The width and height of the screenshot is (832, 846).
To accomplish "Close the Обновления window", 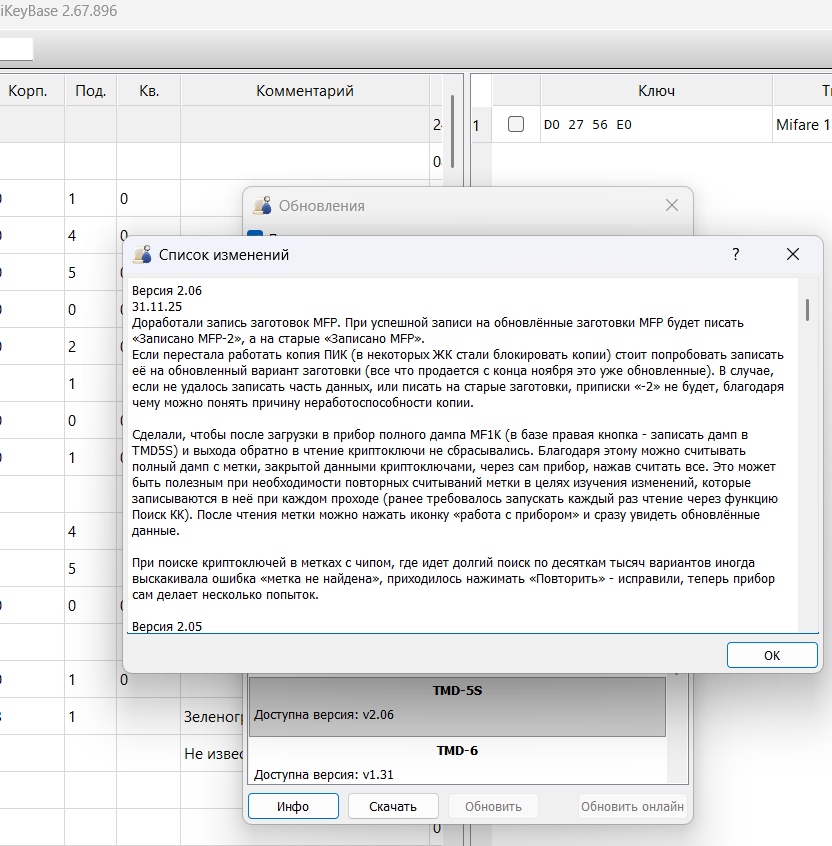I will pyautogui.click(x=672, y=206).
